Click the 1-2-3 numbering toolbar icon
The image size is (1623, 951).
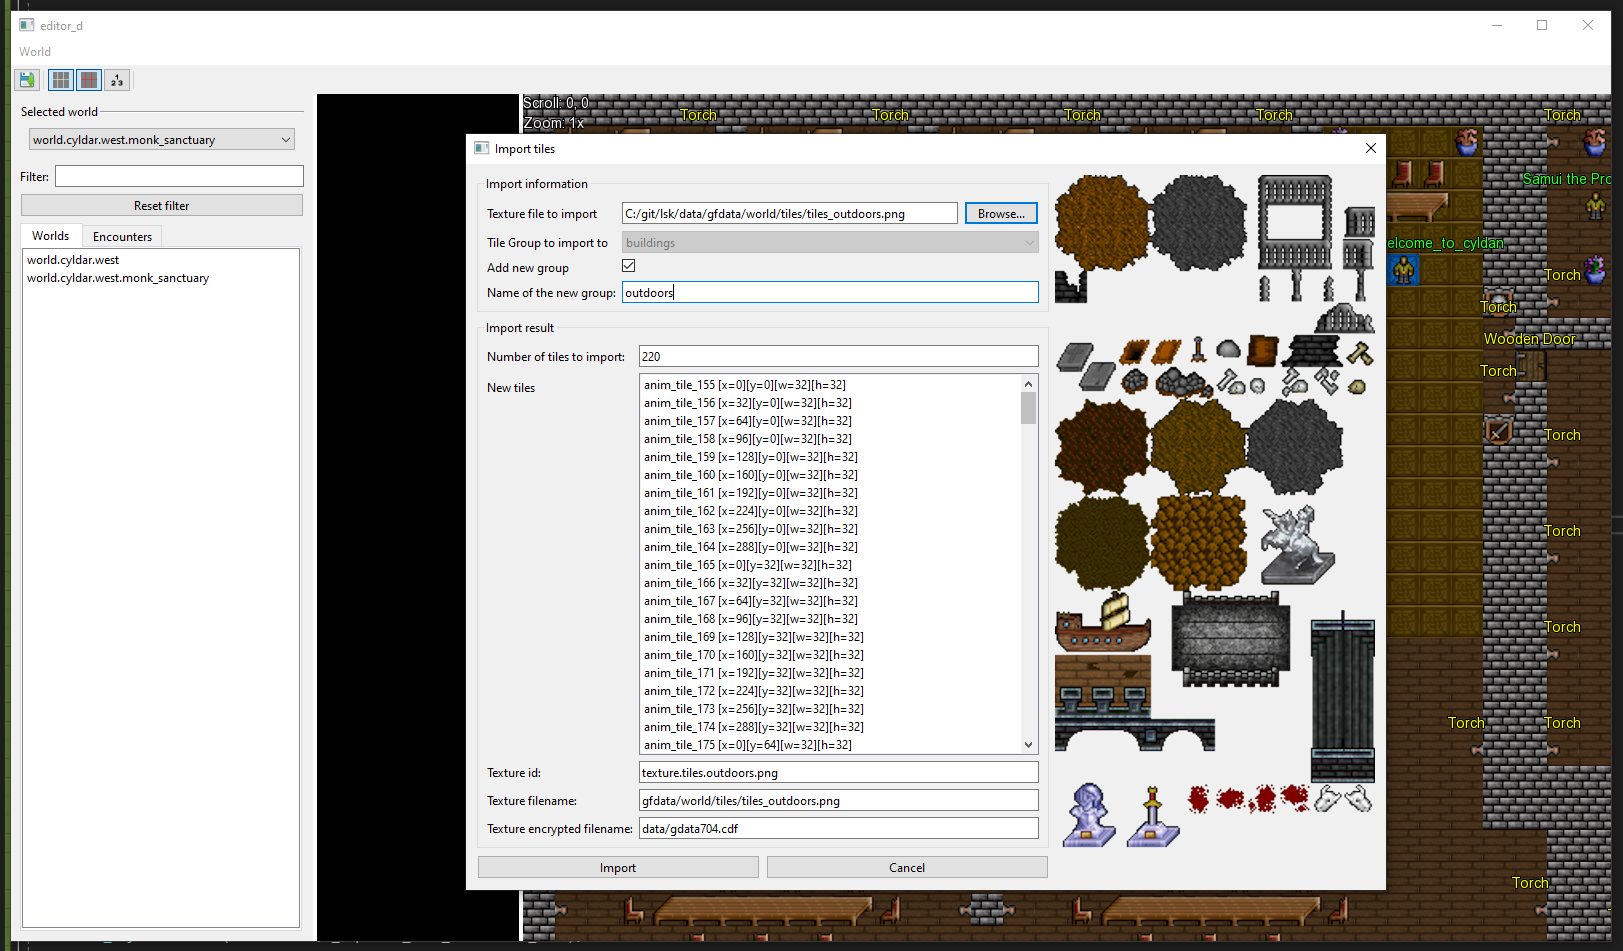tap(117, 80)
